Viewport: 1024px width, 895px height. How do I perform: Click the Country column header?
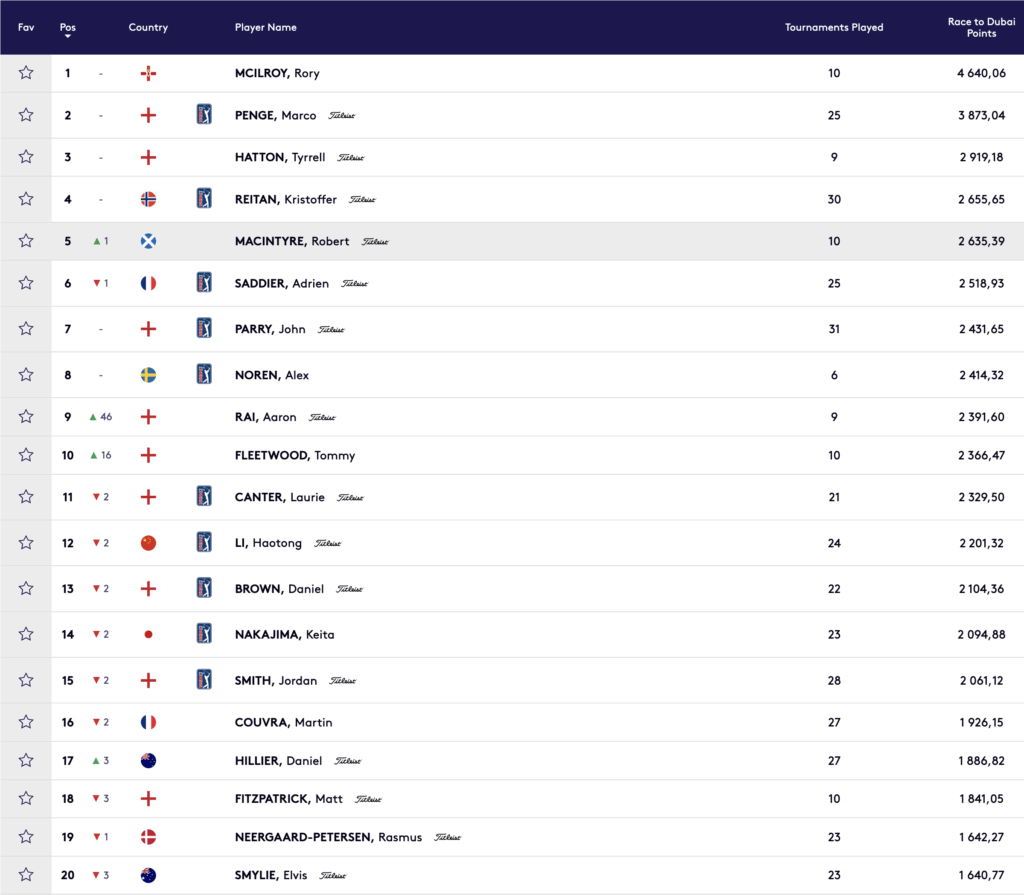tap(148, 27)
